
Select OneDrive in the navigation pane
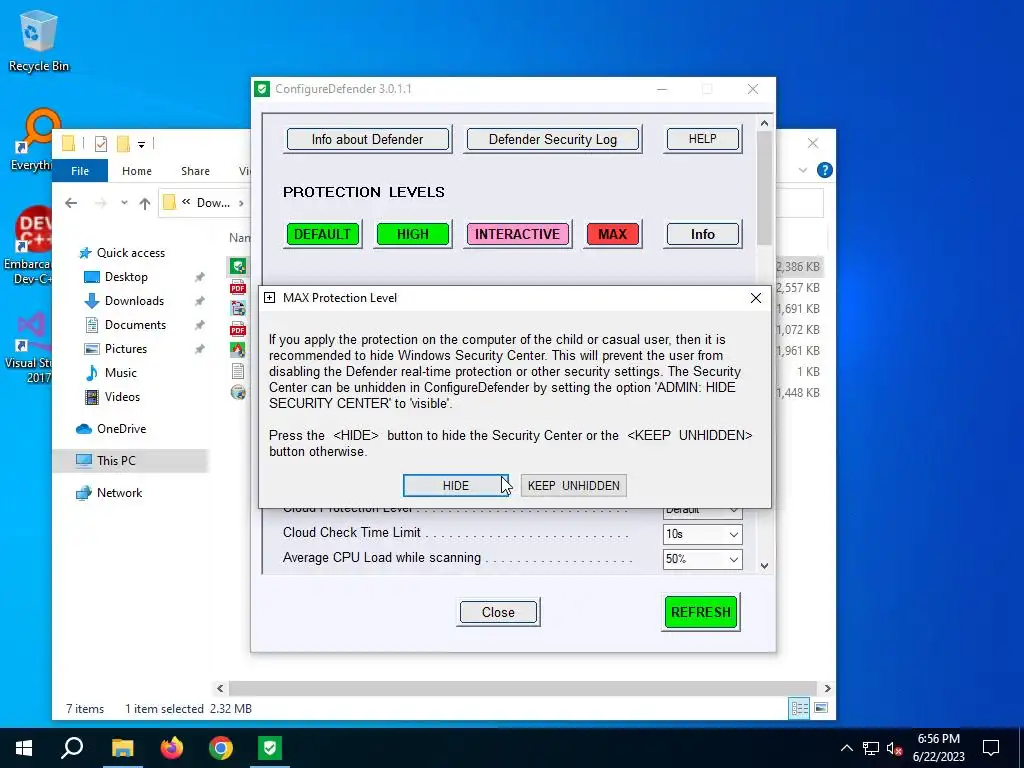click(x=121, y=428)
